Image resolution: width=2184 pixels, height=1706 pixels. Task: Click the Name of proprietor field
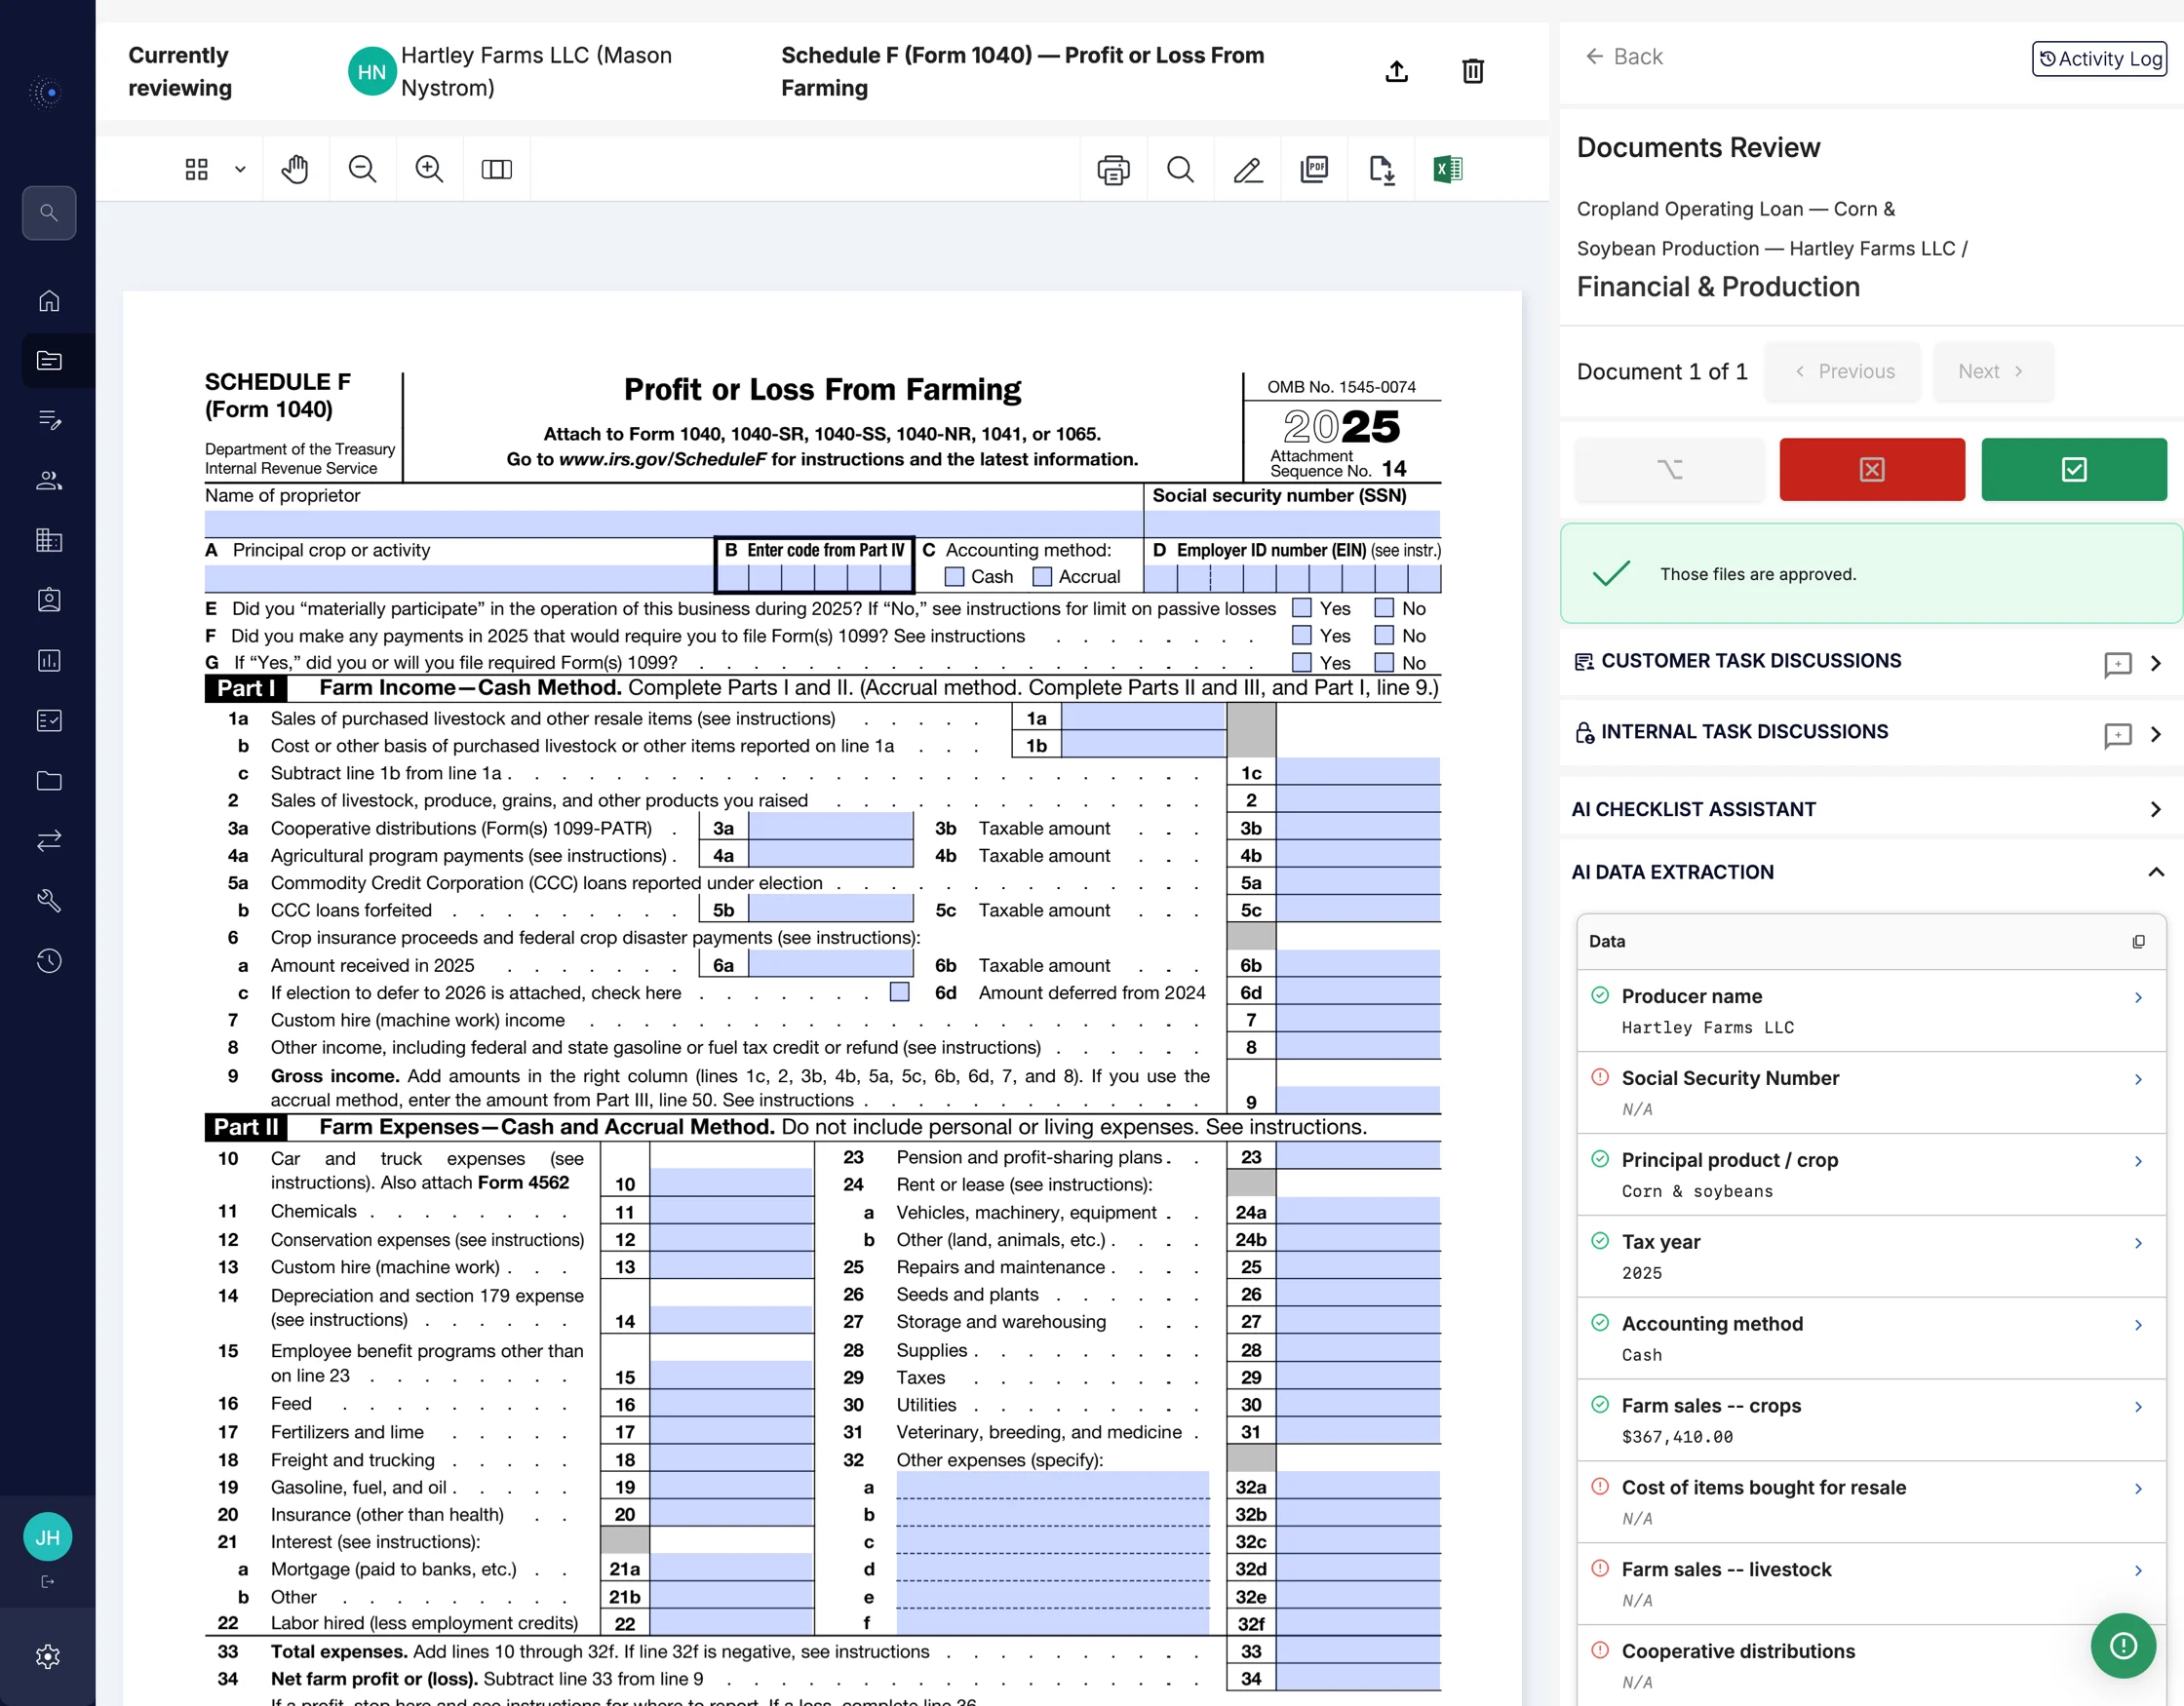point(673,523)
